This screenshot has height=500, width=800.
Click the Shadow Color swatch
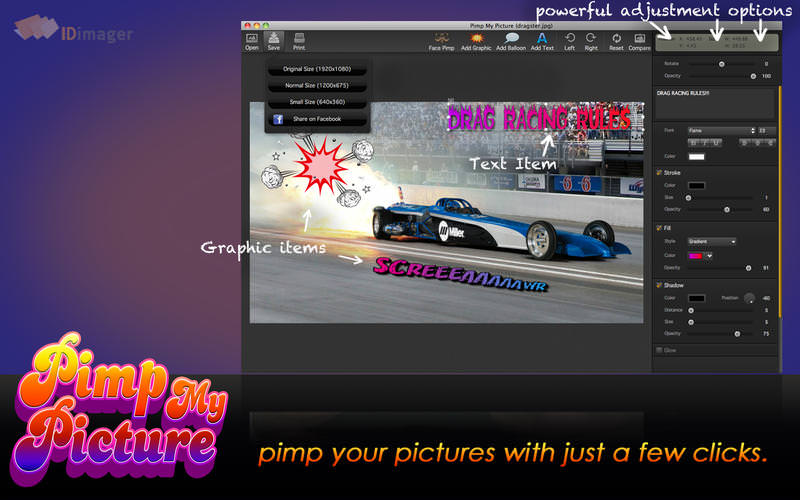696,298
